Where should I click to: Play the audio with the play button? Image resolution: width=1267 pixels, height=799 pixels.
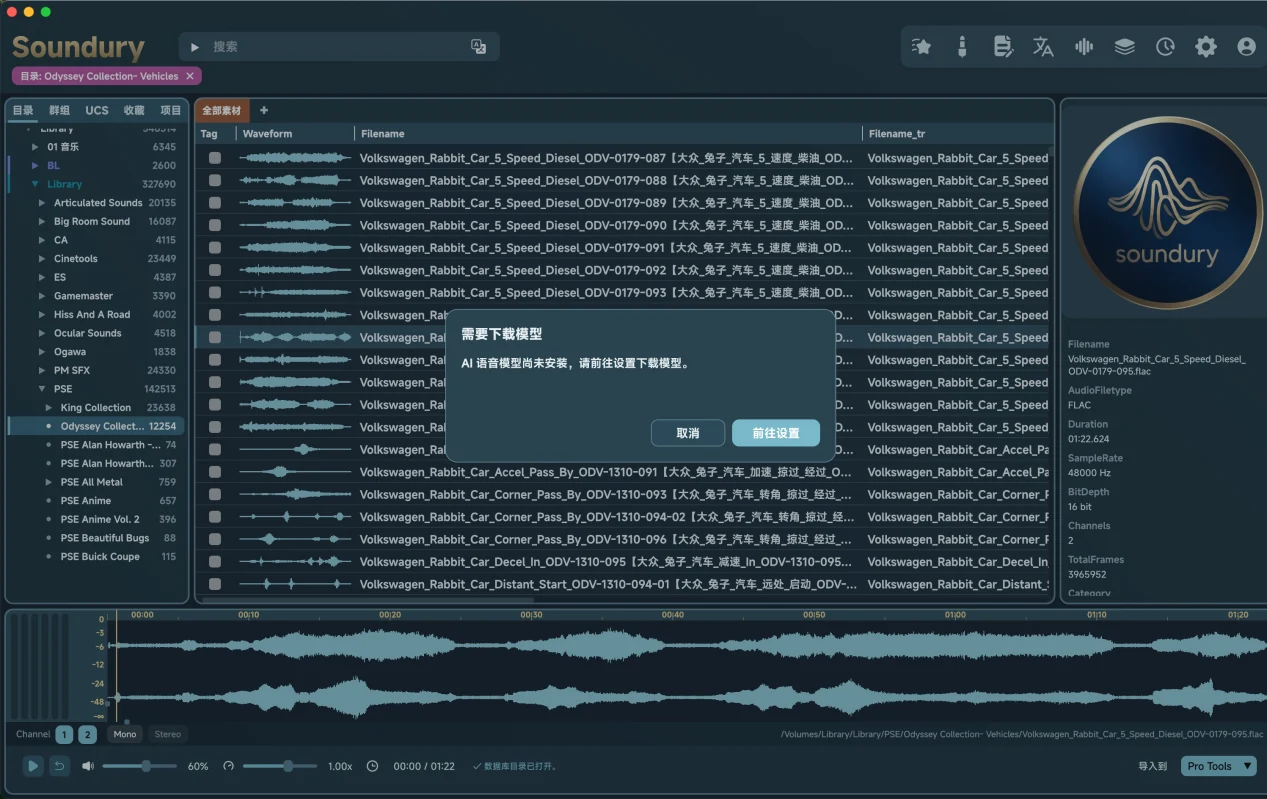pos(33,766)
